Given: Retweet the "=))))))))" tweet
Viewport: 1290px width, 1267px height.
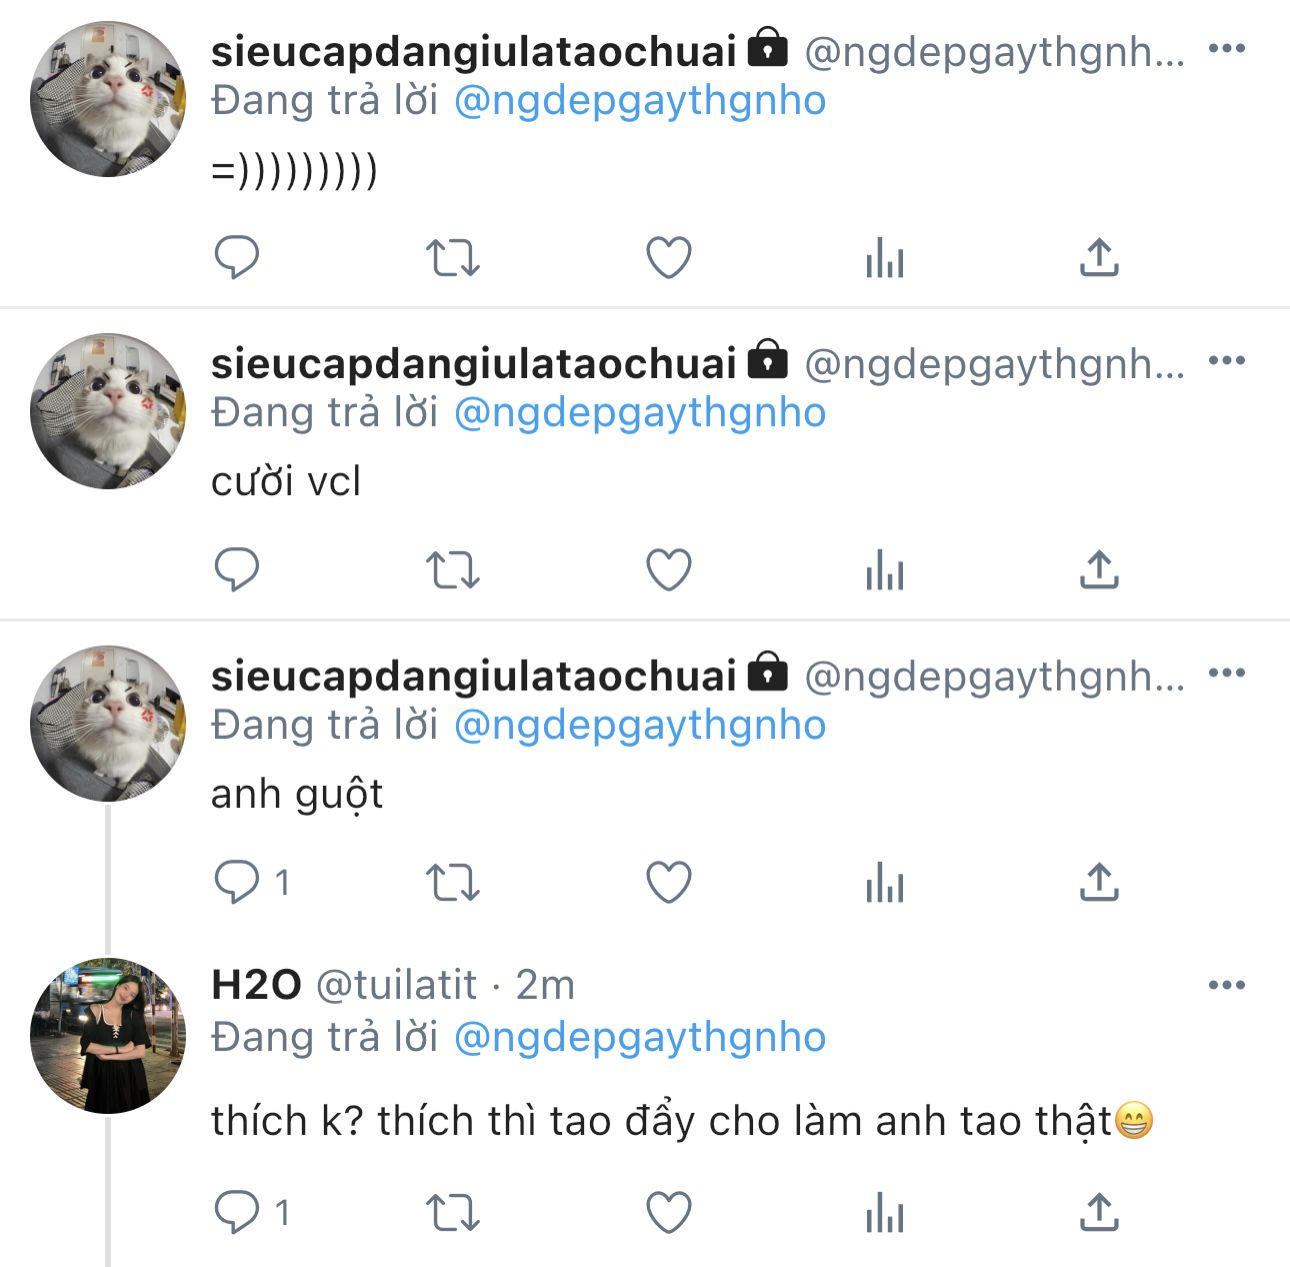Looking at the screenshot, I should click(x=453, y=258).
